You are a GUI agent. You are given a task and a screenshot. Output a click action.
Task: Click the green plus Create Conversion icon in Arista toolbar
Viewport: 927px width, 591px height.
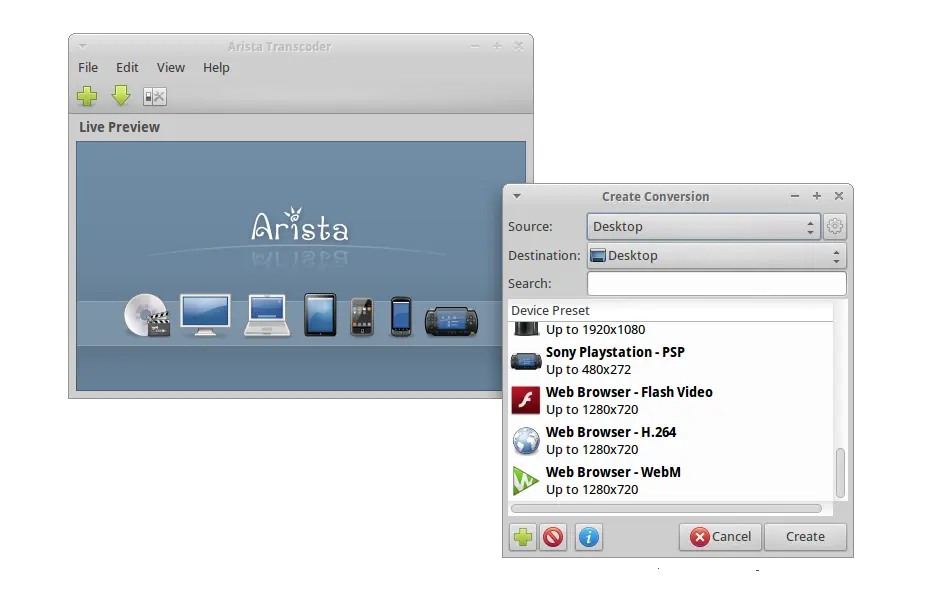[87, 96]
